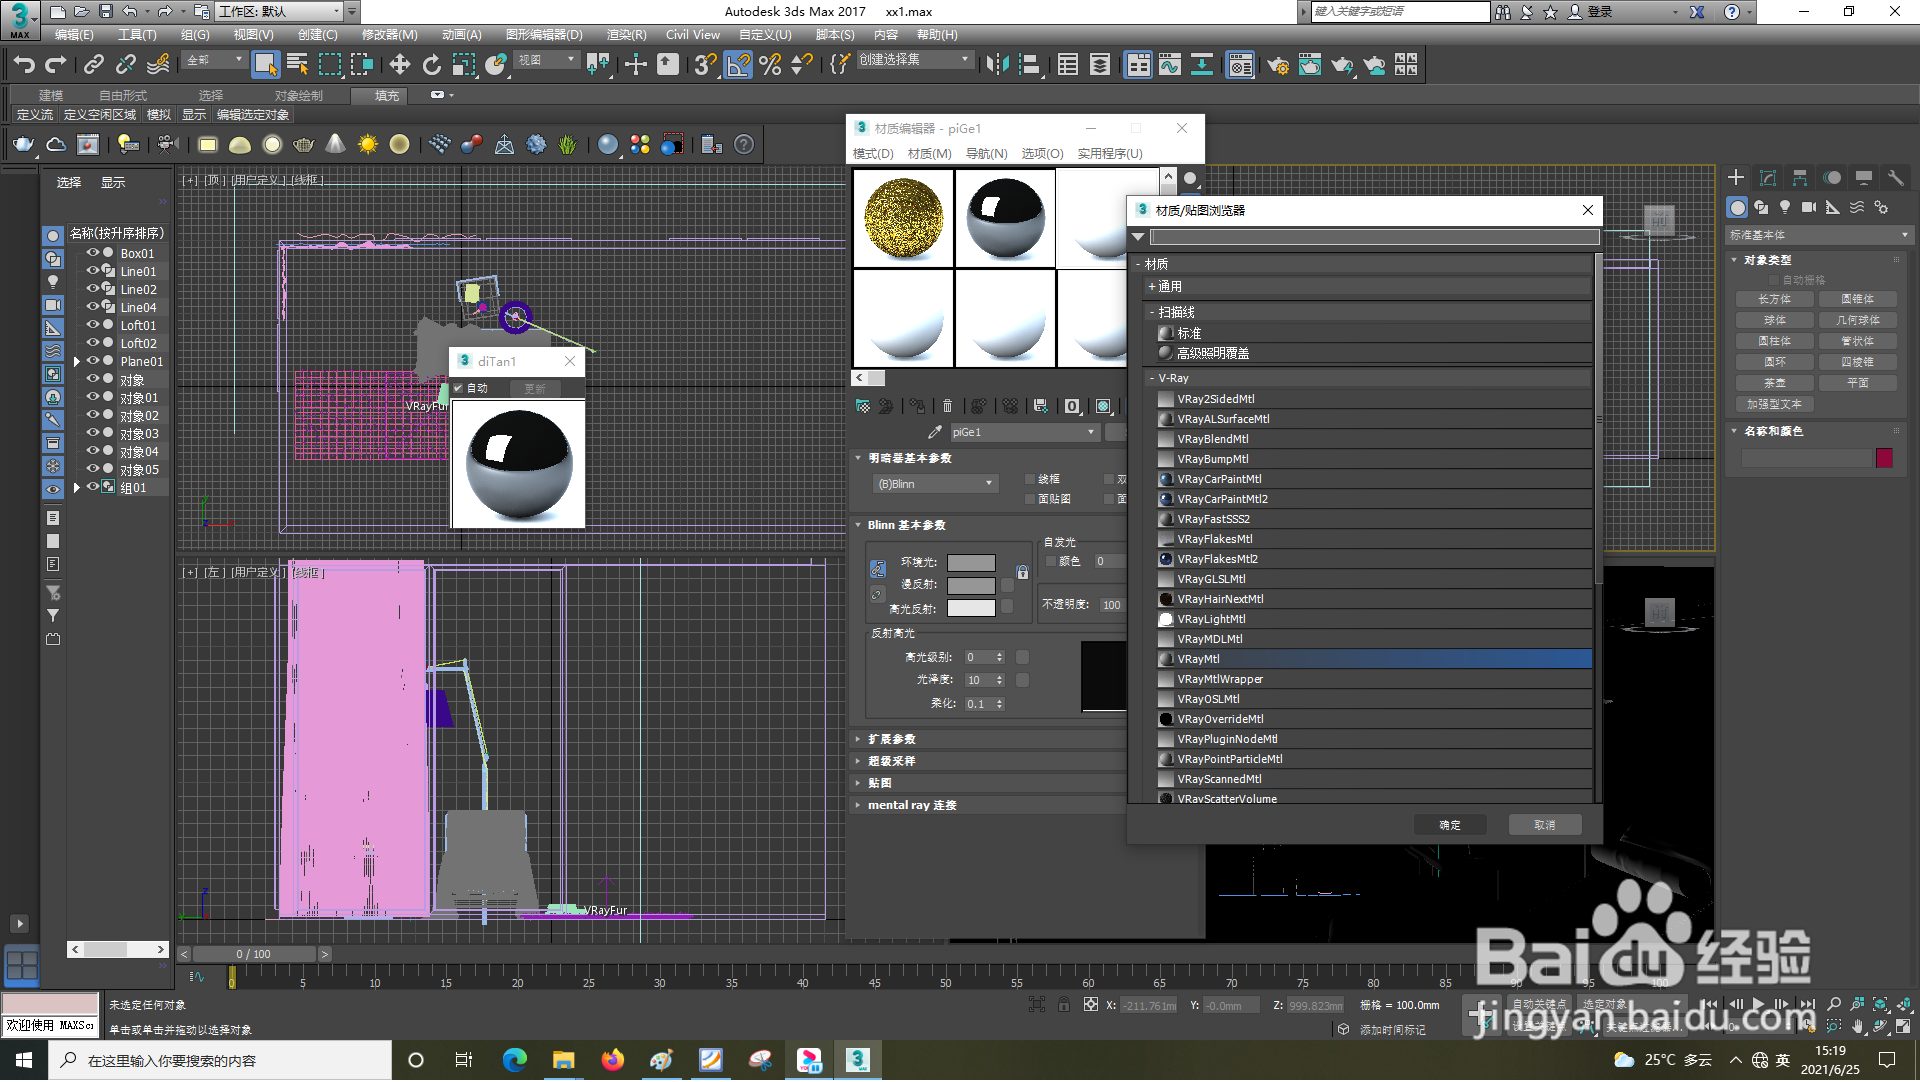Select VRayLightMtl in the material list
This screenshot has width=1920, height=1082.
tap(1210, 620)
